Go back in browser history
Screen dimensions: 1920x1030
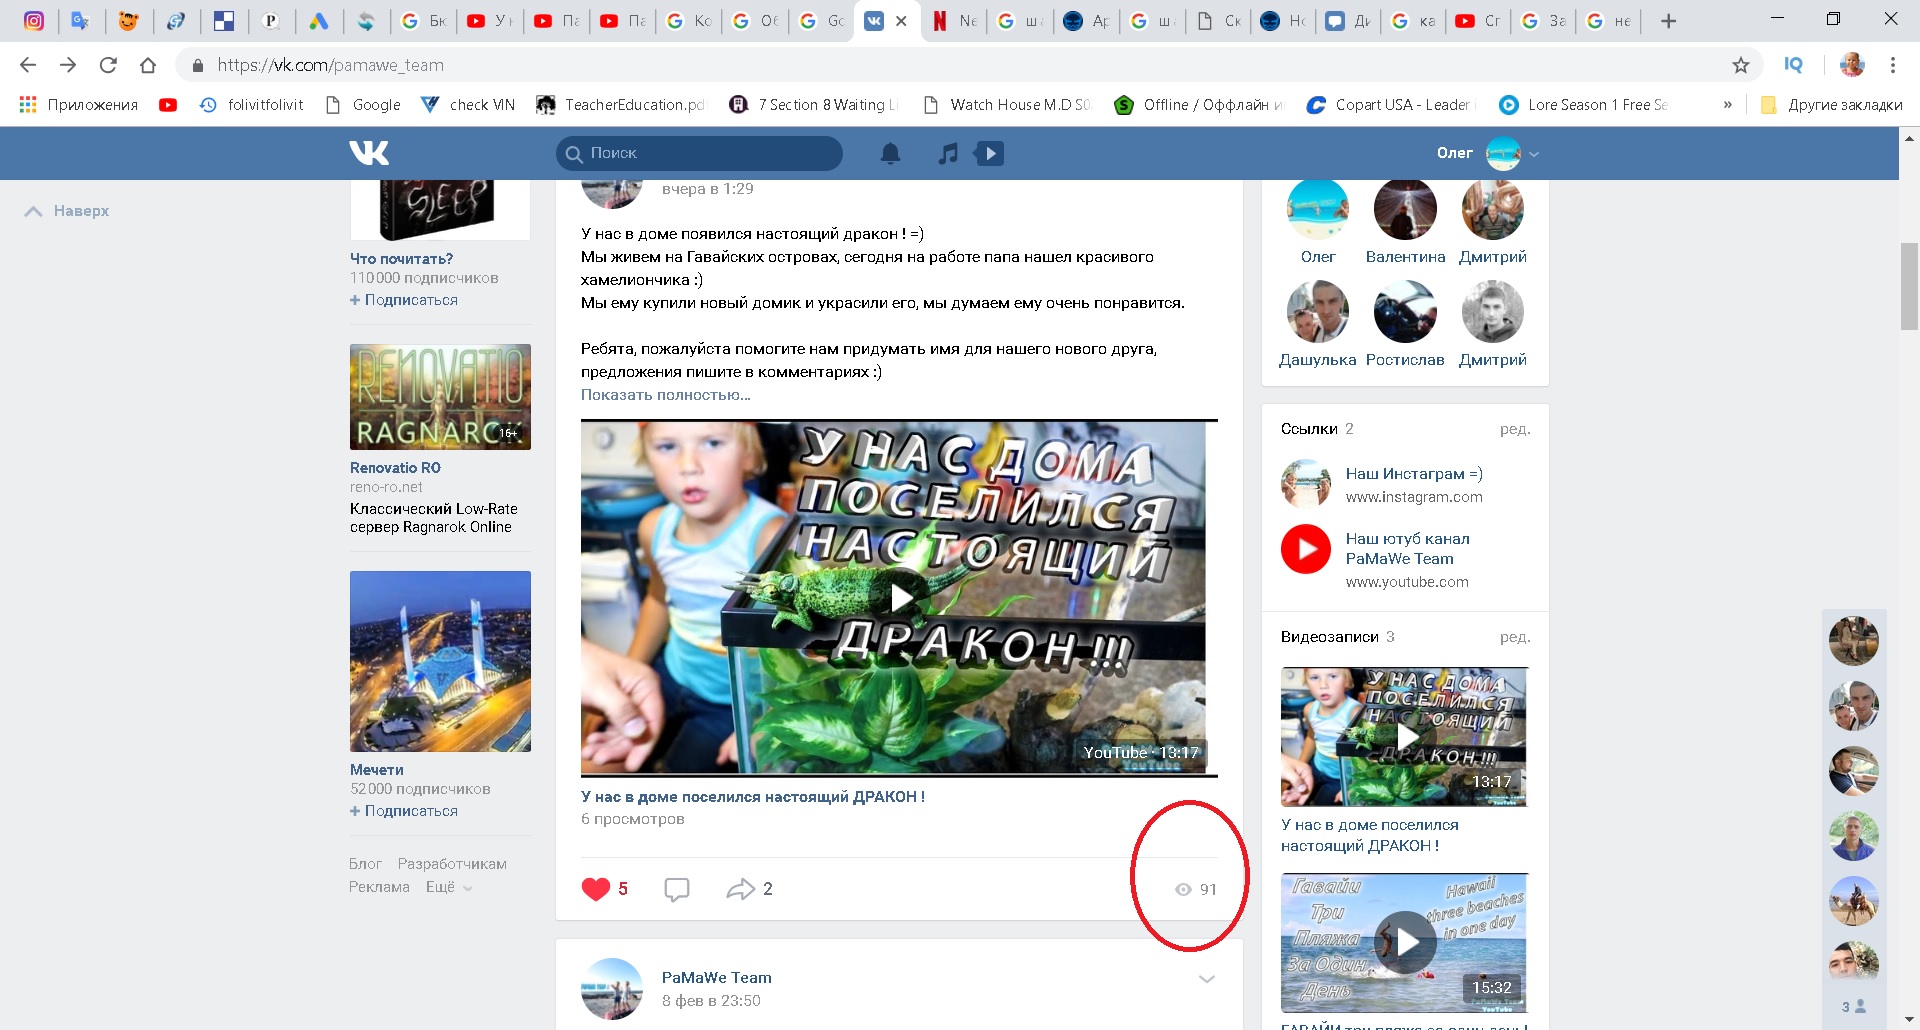coord(28,65)
